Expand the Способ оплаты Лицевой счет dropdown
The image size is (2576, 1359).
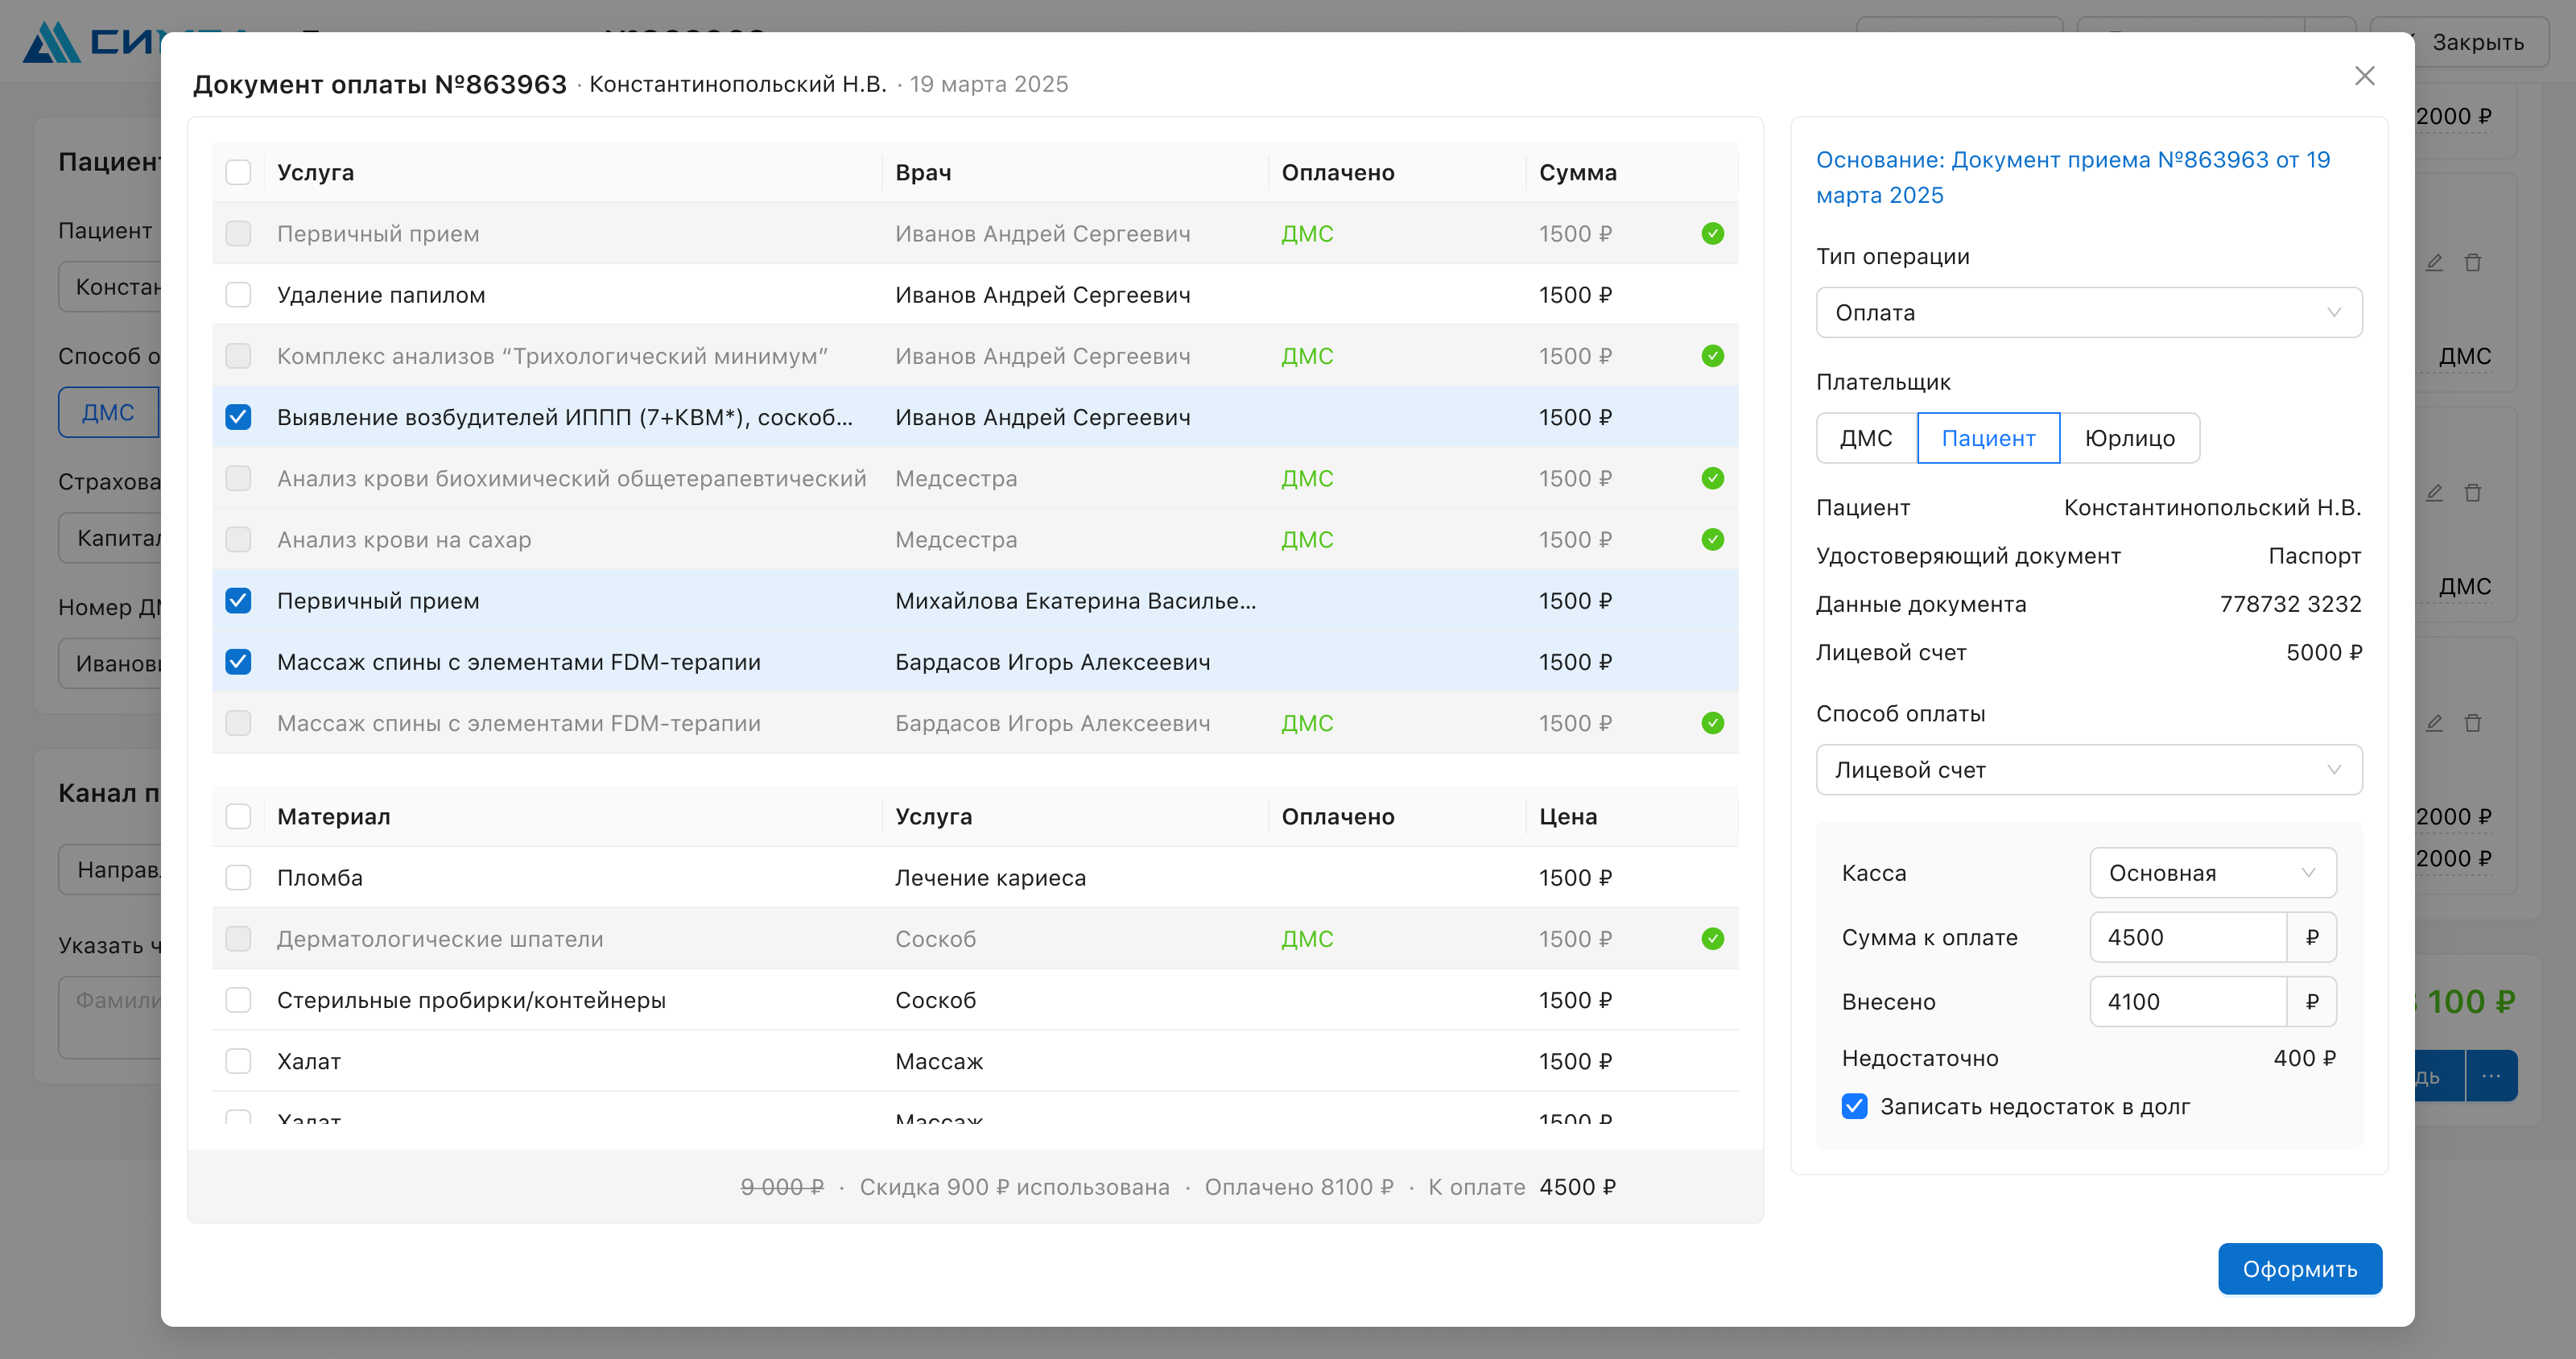point(2088,770)
